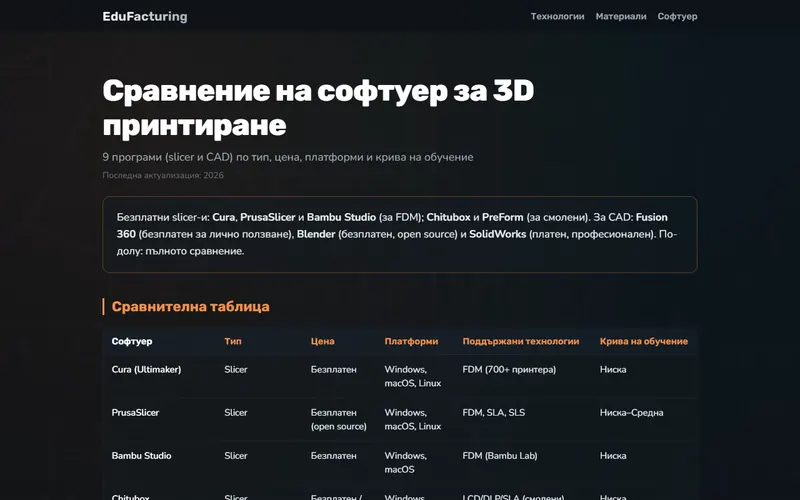Click the Крива на обучение header
Screen dimensions: 800x500
coord(644,341)
